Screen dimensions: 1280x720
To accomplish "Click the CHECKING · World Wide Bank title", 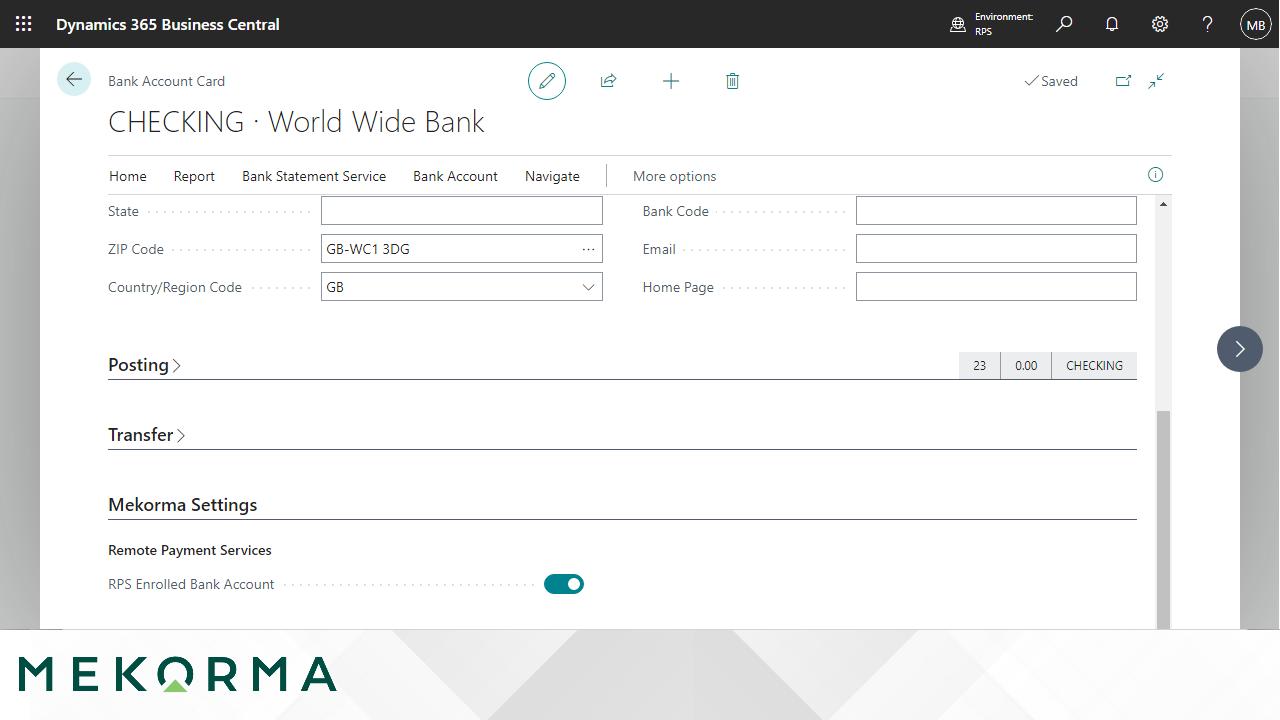I will pos(296,122).
